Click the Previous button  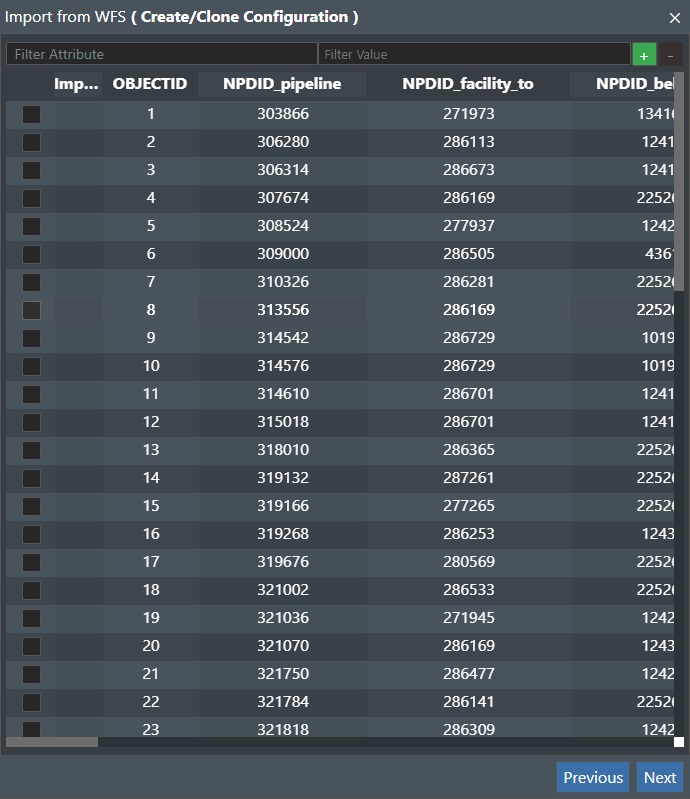pos(593,778)
